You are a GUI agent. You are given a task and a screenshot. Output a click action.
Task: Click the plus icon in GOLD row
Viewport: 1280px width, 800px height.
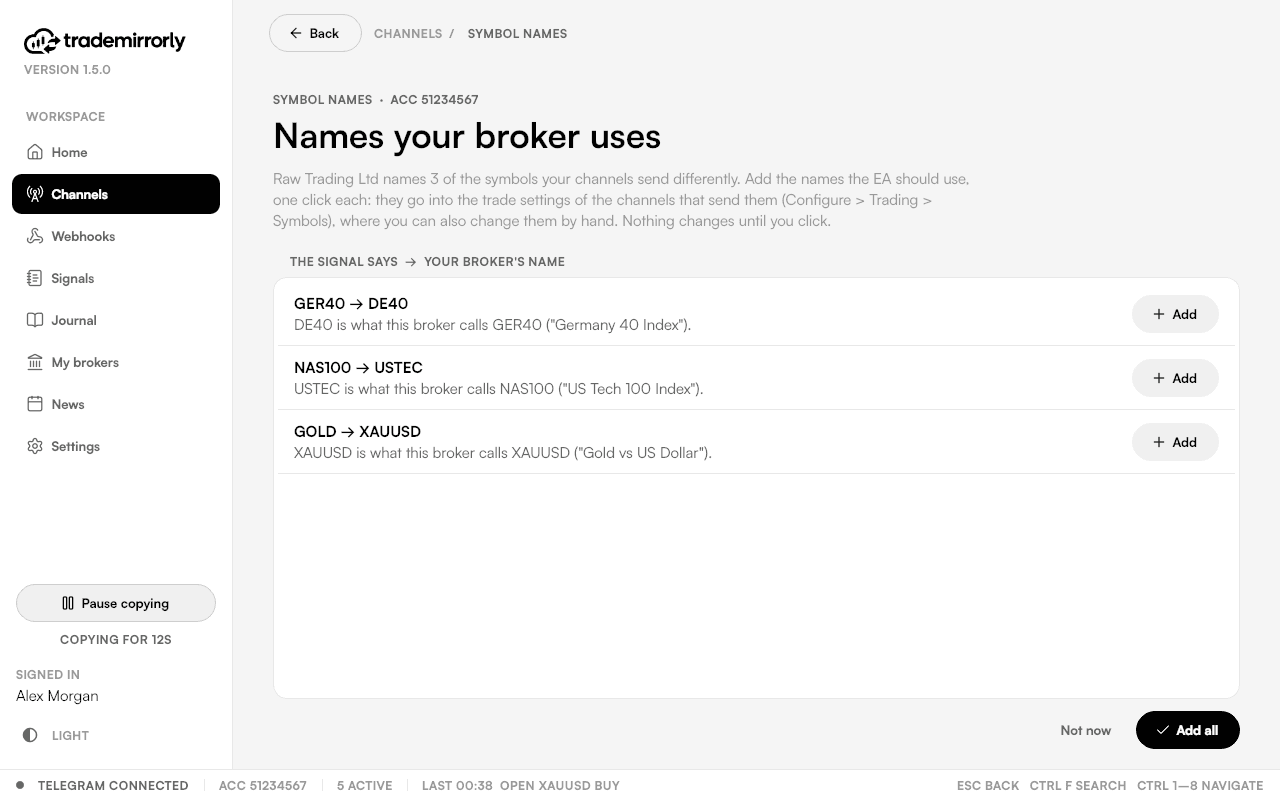[x=1159, y=442]
